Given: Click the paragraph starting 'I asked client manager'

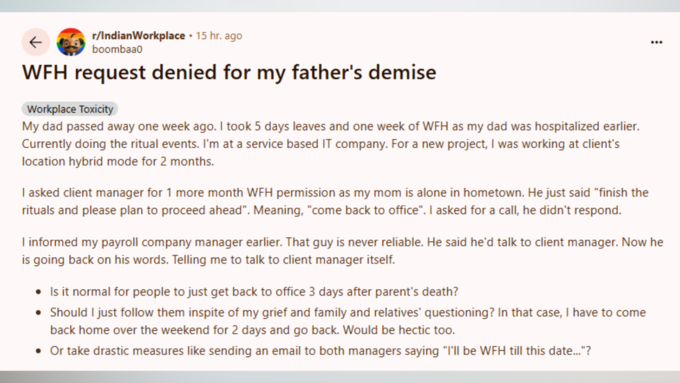Looking at the screenshot, I should pyautogui.click(x=335, y=201).
